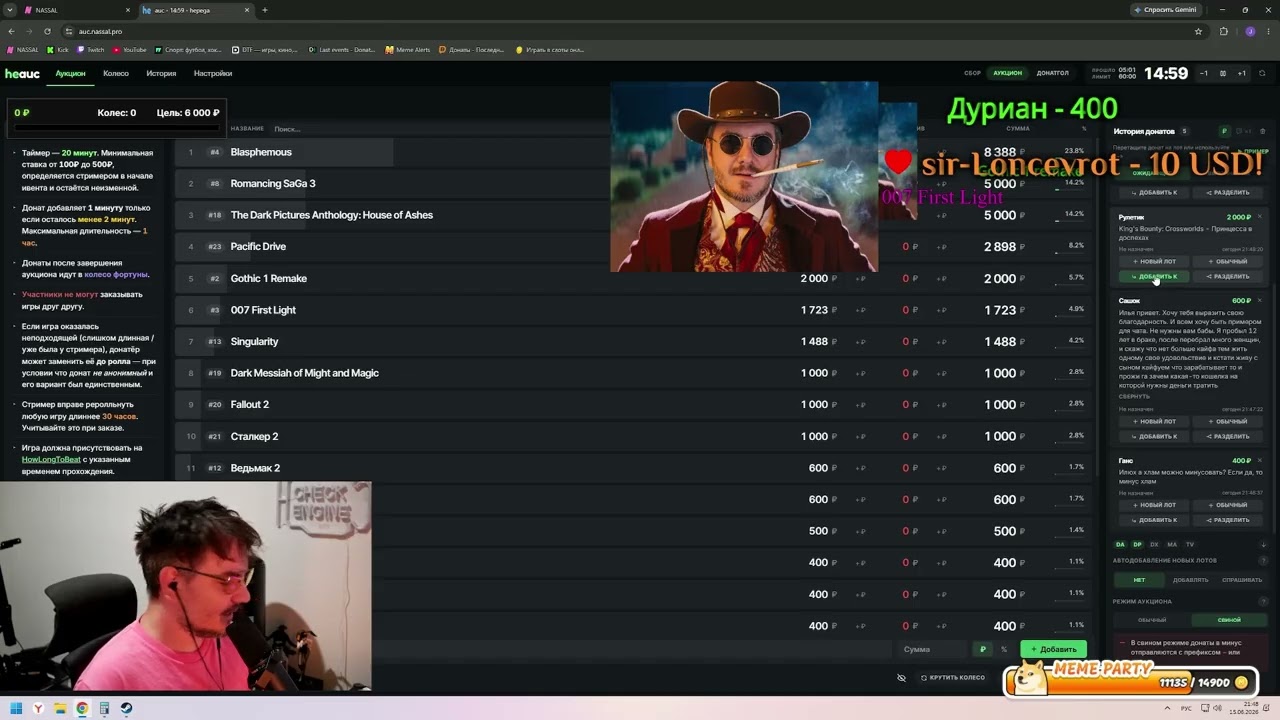Screen dimensions: 1280x720
Task: Spin the wheel via Крутить колесо
Action: (953, 677)
